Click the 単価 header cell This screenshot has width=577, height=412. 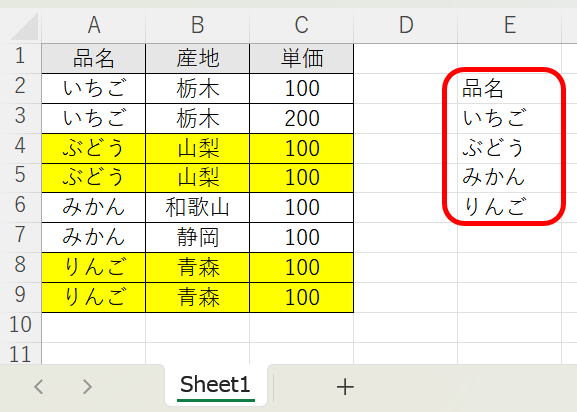pyautogui.click(x=301, y=58)
